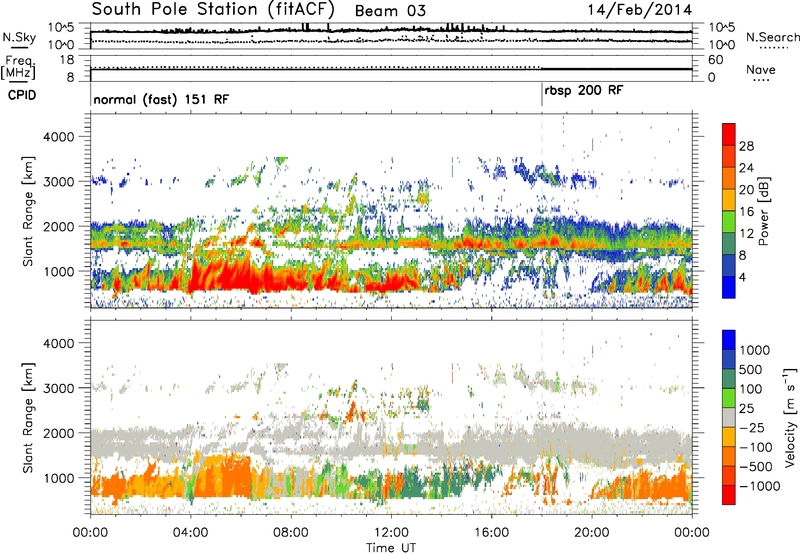Click the "Slant Range [km]" label of Power panel

(28, 211)
